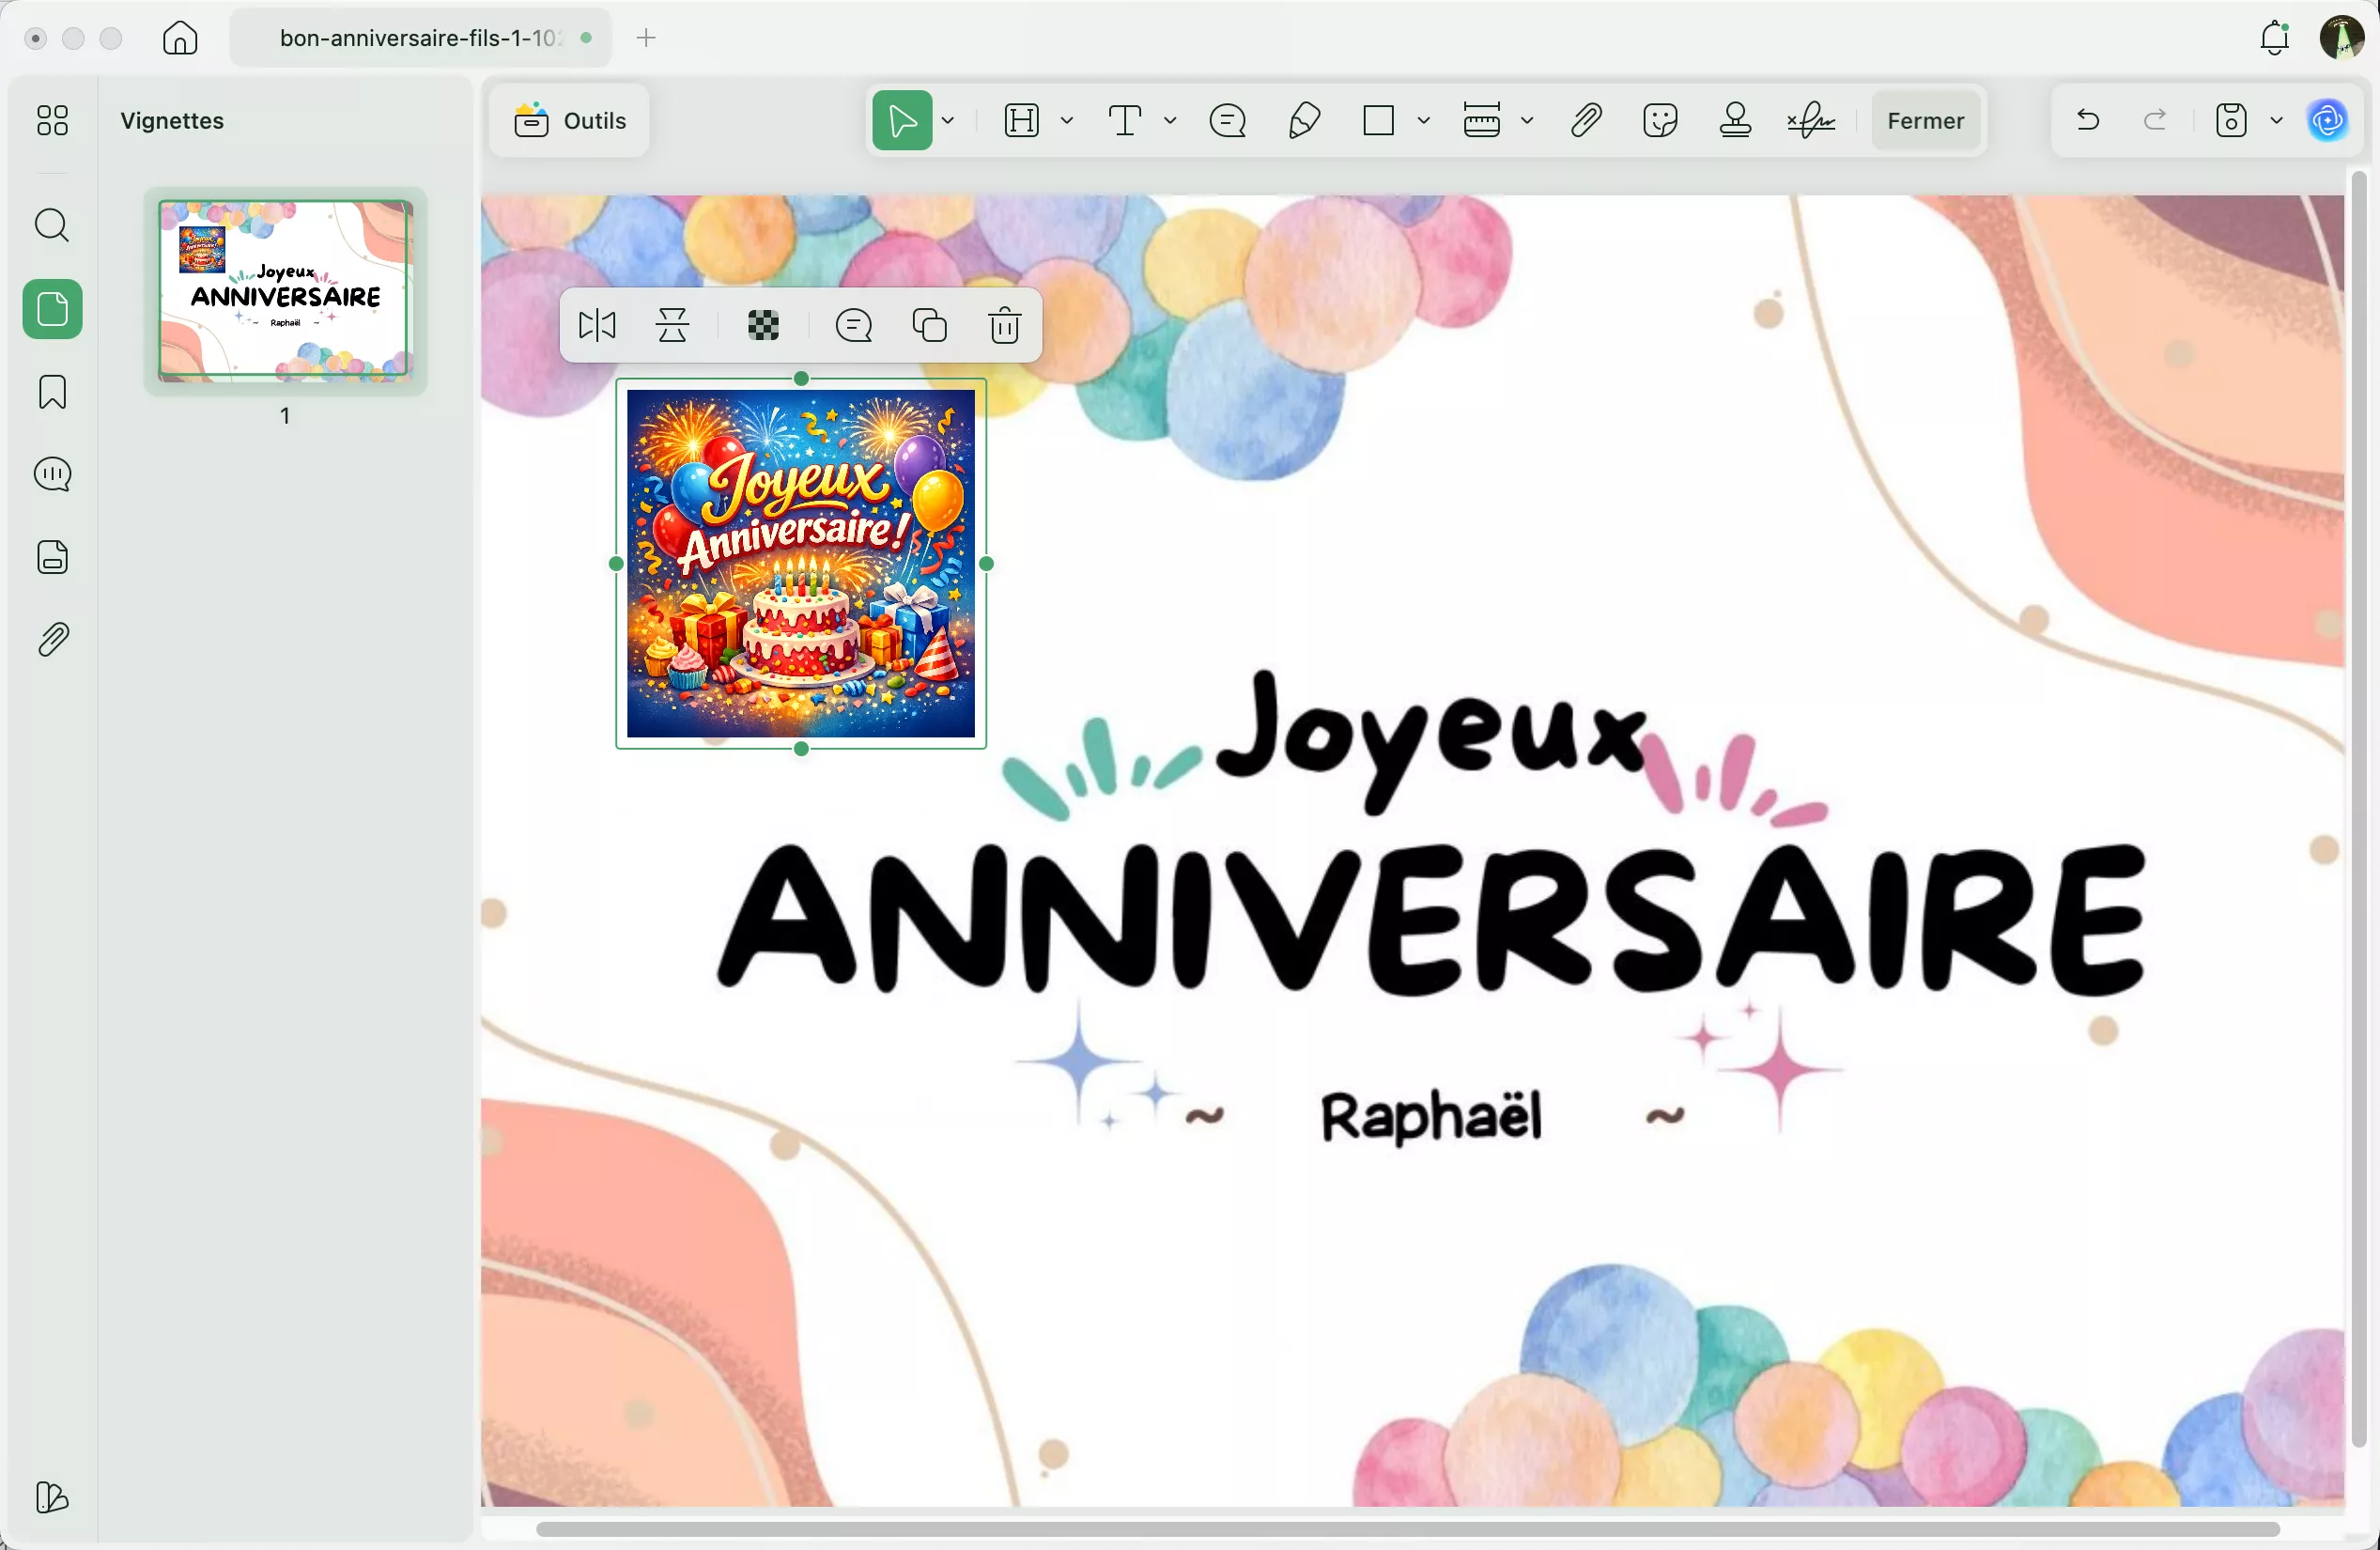The height and width of the screenshot is (1550, 2380).
Task: Open the Outils menu
Action: pyautogui.click(x=567, y=120)
